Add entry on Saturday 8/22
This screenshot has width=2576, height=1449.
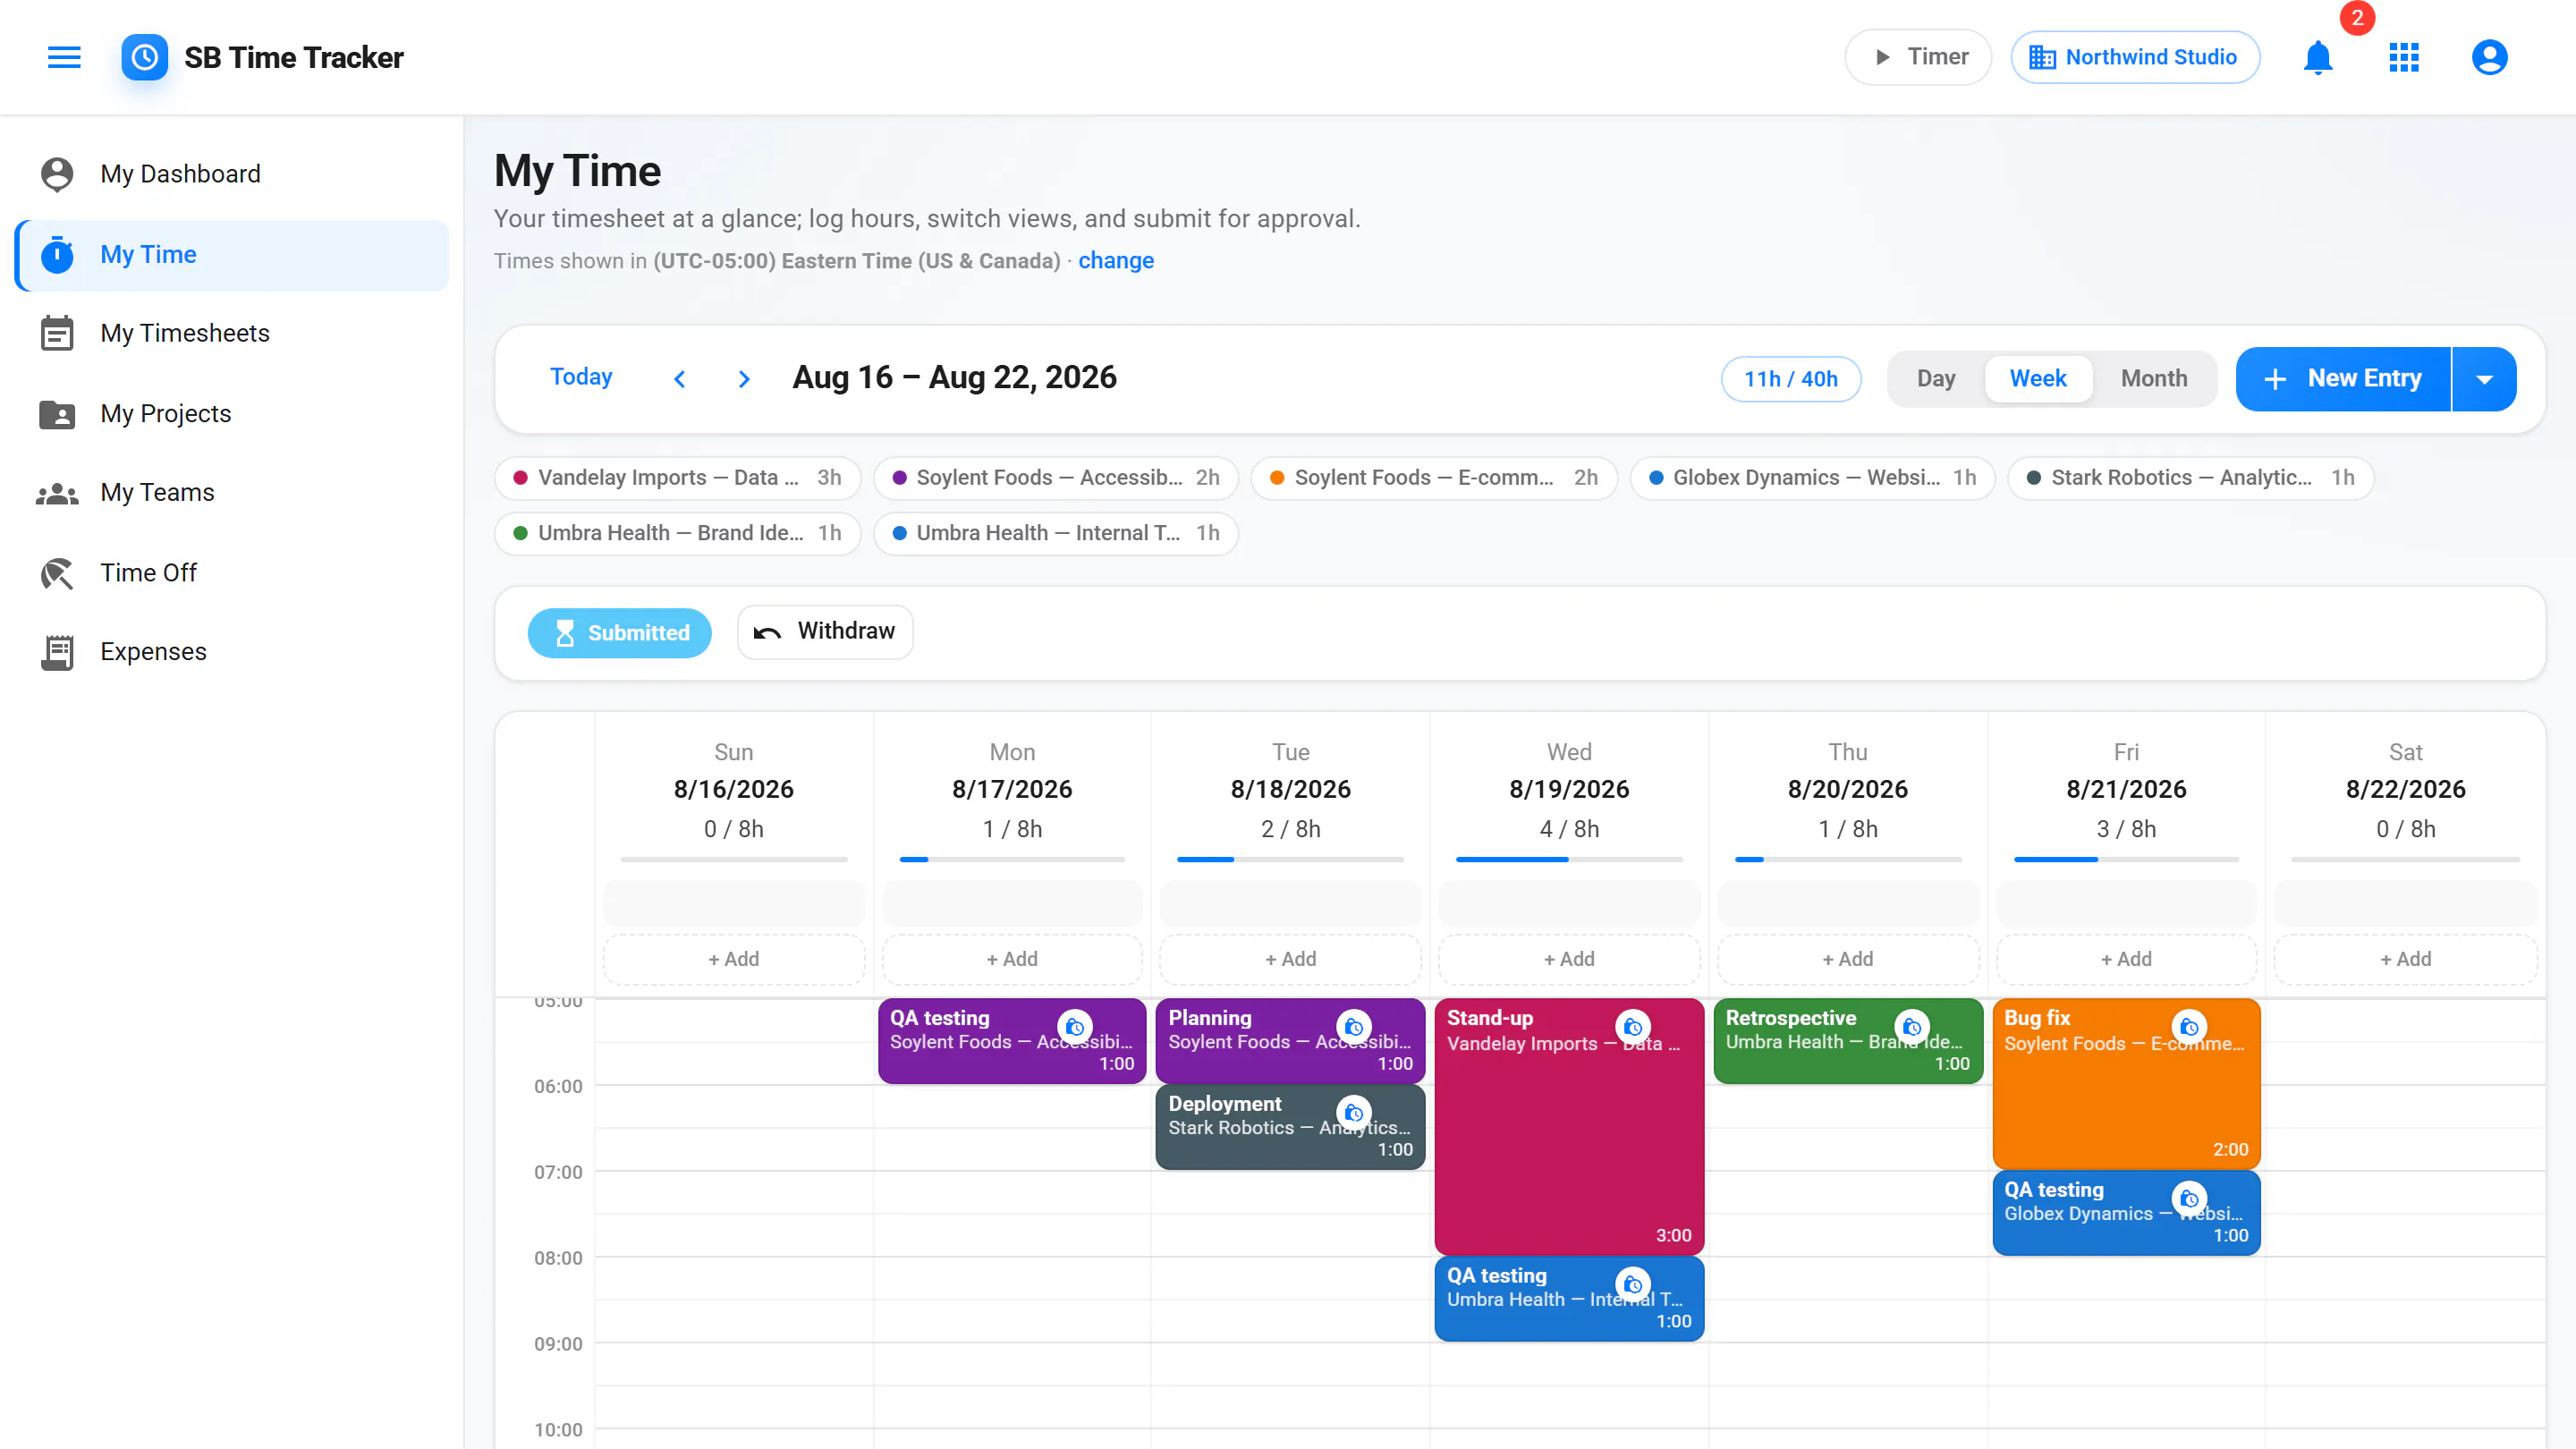[2405, 959]
